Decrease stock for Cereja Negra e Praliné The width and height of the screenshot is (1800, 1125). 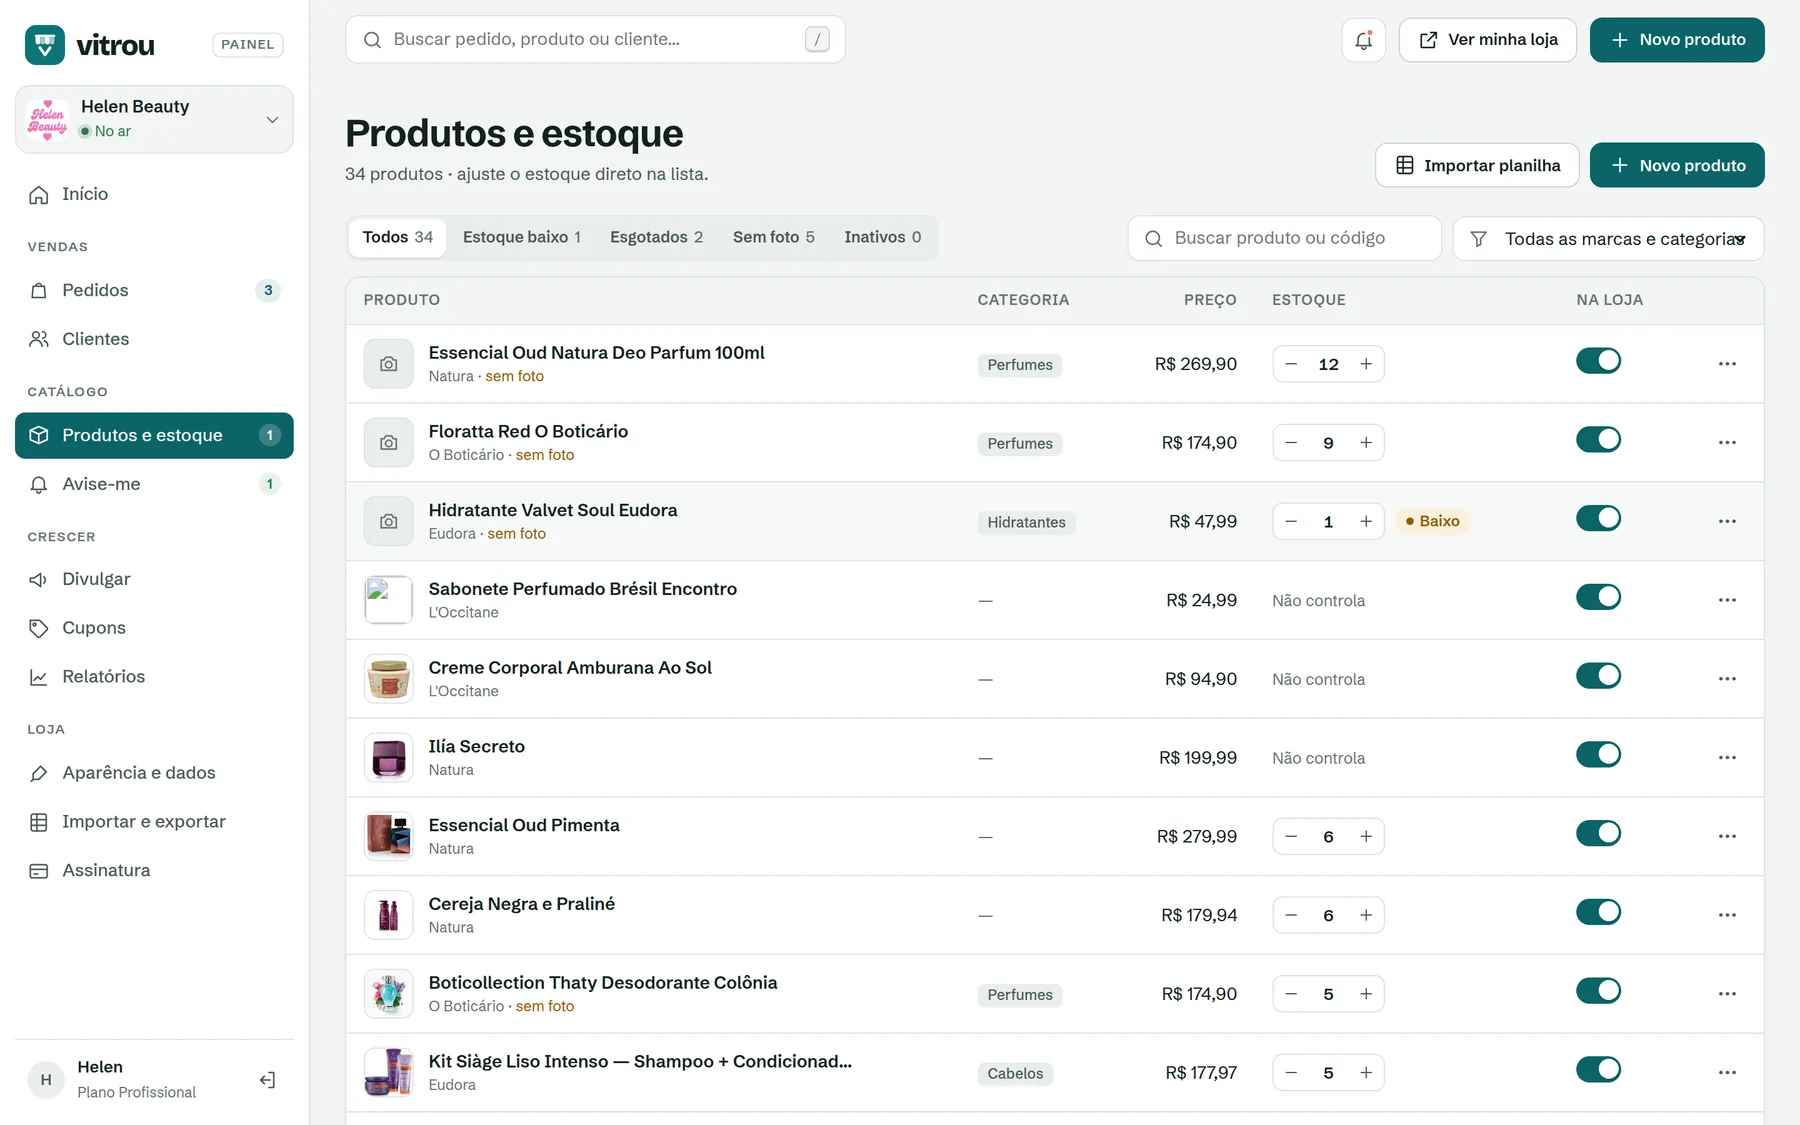point(1291,915)
